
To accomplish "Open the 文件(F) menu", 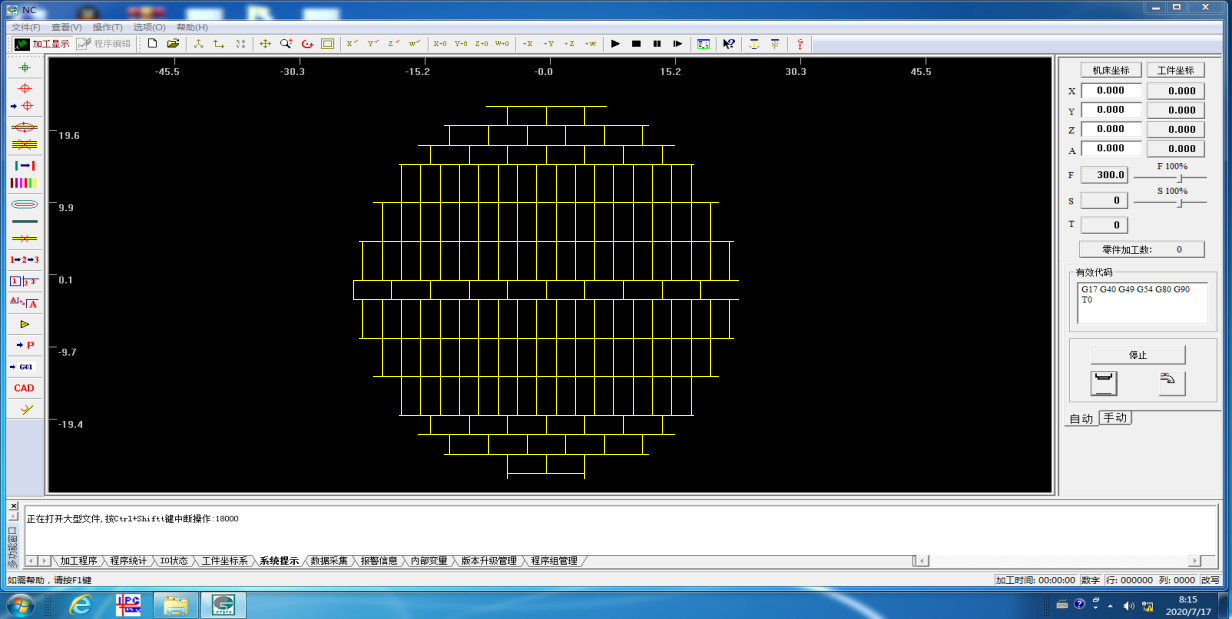I will point(26,27).
